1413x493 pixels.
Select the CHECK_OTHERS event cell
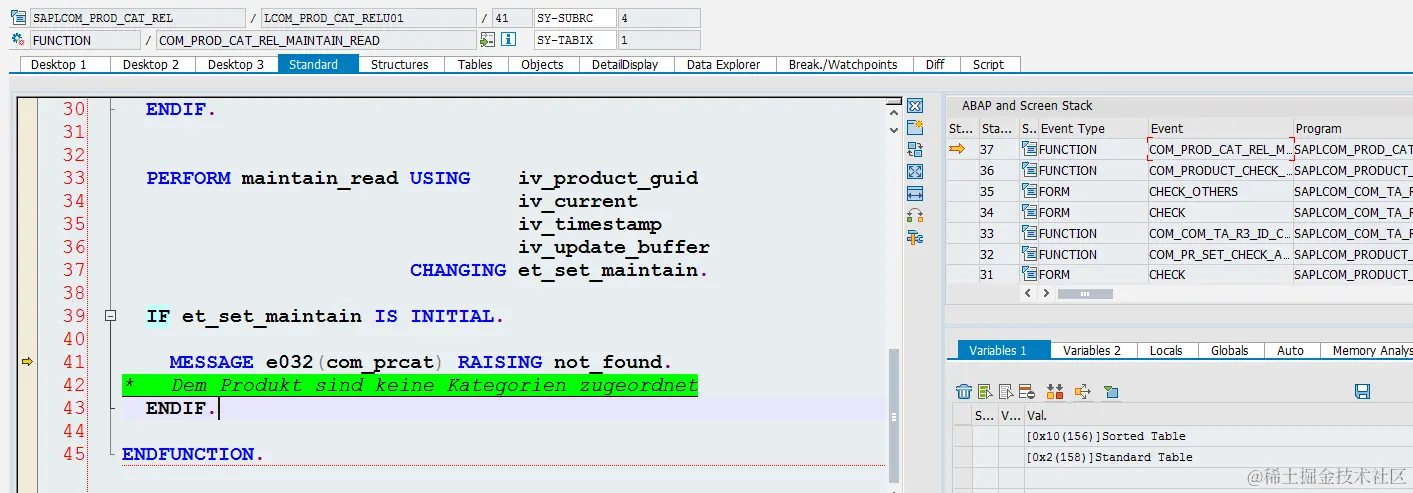pos(1219,191)
